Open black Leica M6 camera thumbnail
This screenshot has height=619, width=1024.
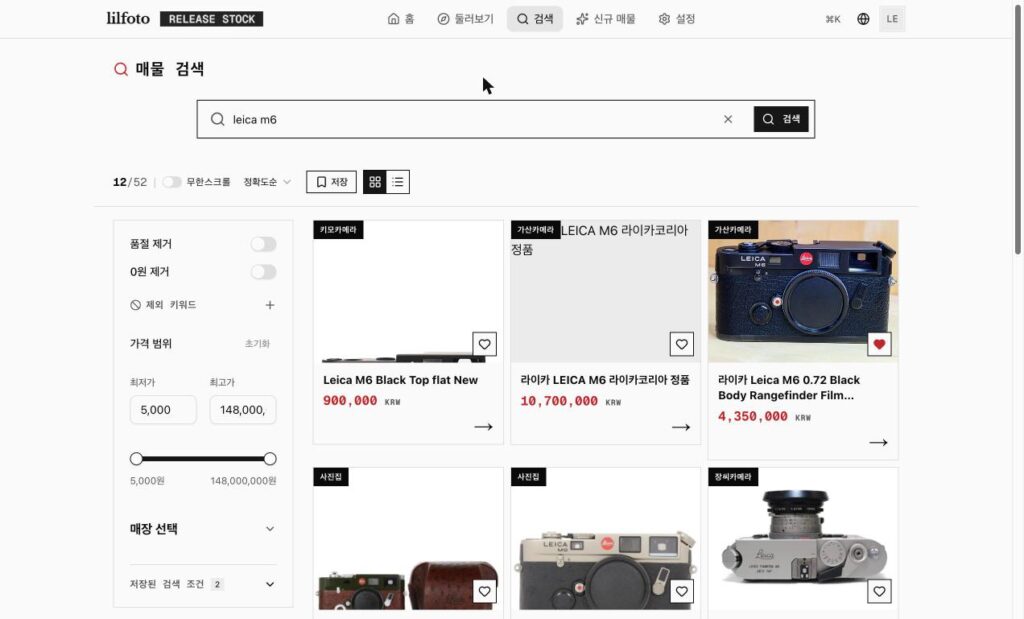803,292
